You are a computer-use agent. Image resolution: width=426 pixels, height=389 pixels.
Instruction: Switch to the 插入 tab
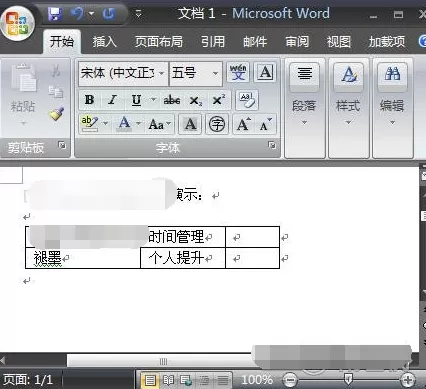tap(105, 42)
